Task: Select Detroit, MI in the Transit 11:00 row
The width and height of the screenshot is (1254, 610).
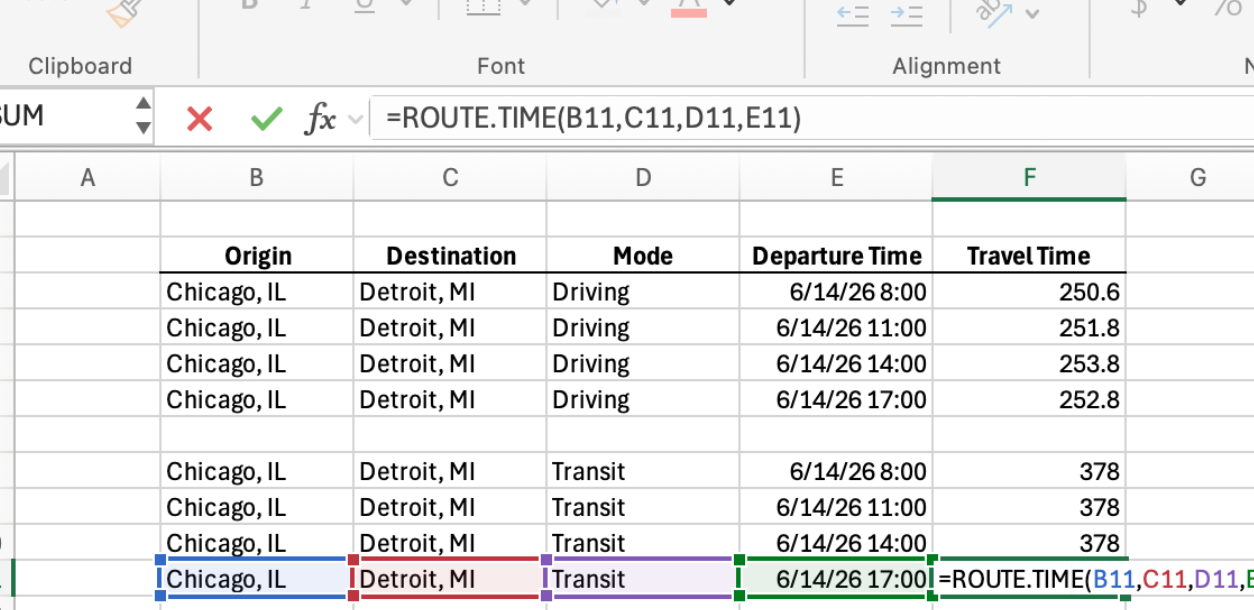Action: click(x=450, y=507)
